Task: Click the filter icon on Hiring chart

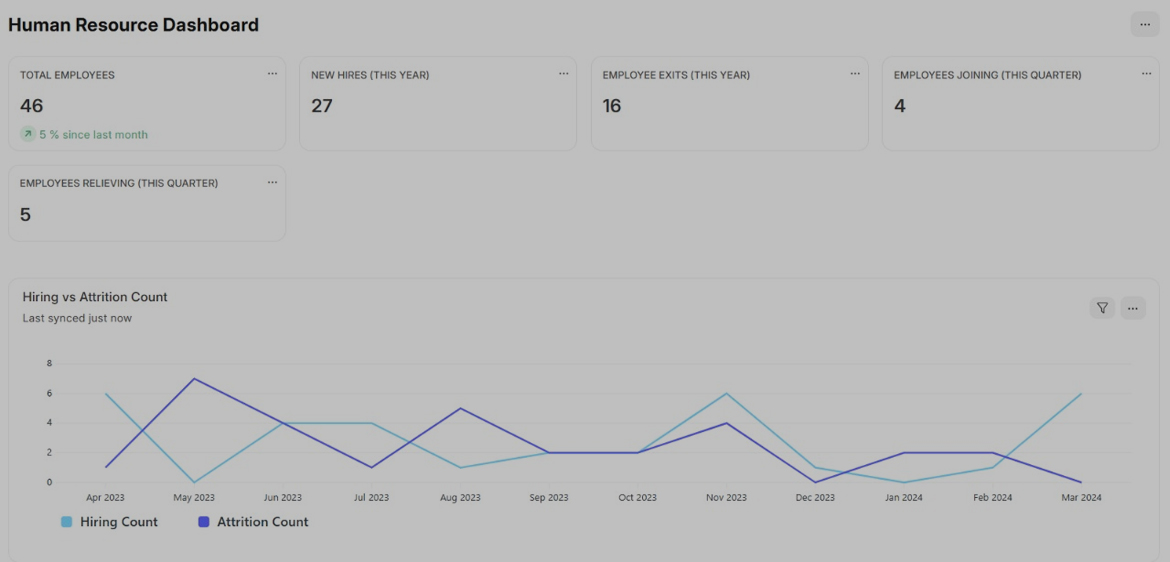Action: click(1102, 308)
